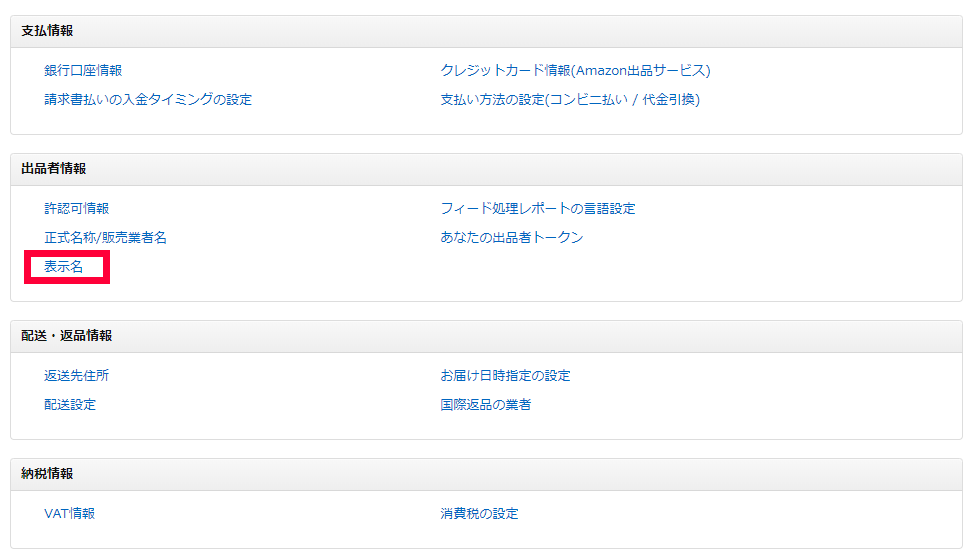Click the 国際返品の業者 link
This screenshot has width=976, height=560.
[485, 404]
